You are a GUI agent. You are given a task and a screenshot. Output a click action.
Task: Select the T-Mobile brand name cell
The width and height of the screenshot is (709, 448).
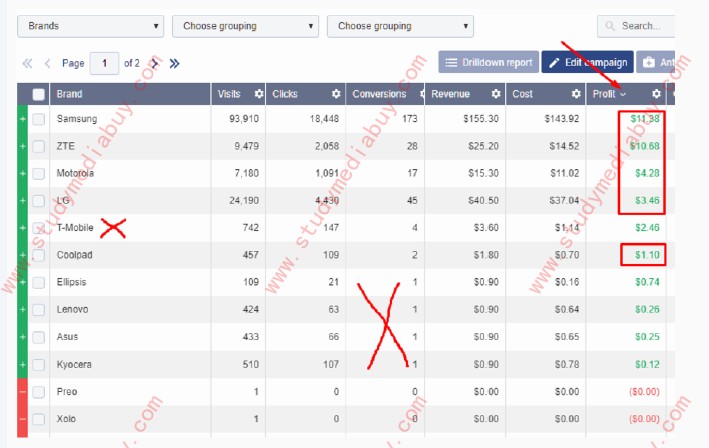pos(75,227)
